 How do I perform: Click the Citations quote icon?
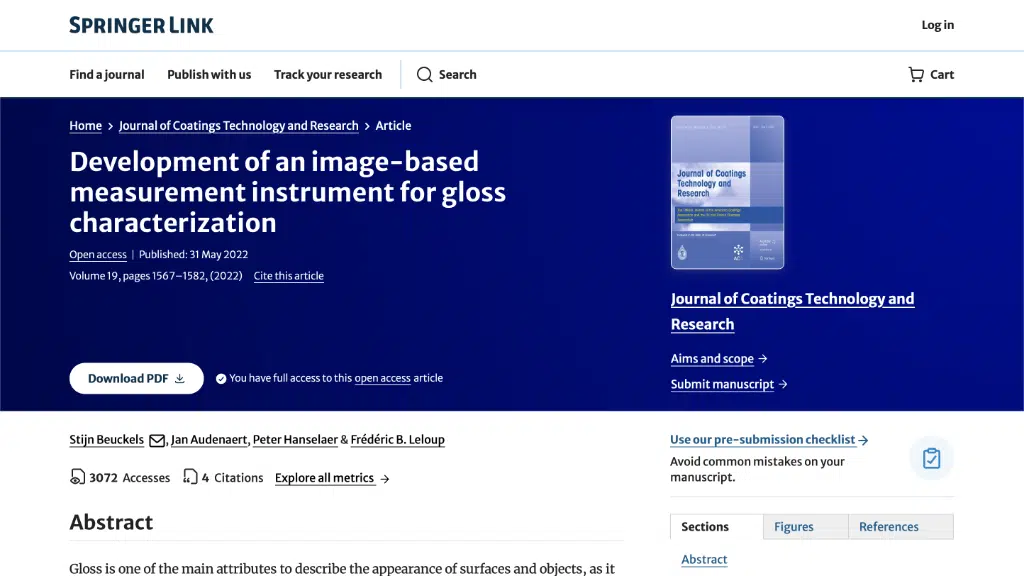tap(190, 478)
